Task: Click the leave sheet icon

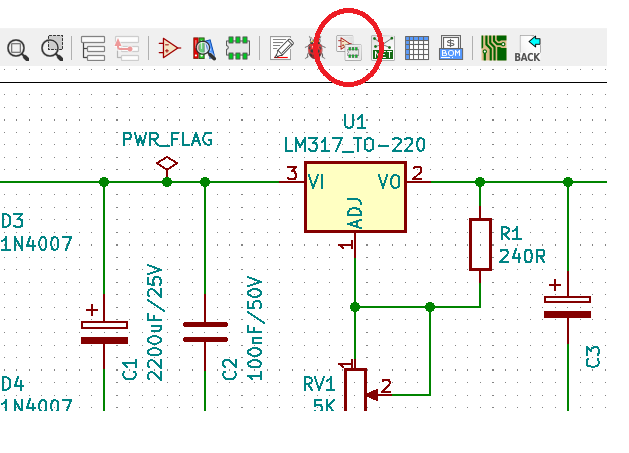Action: pyautogui.click(x=127, y=47)
